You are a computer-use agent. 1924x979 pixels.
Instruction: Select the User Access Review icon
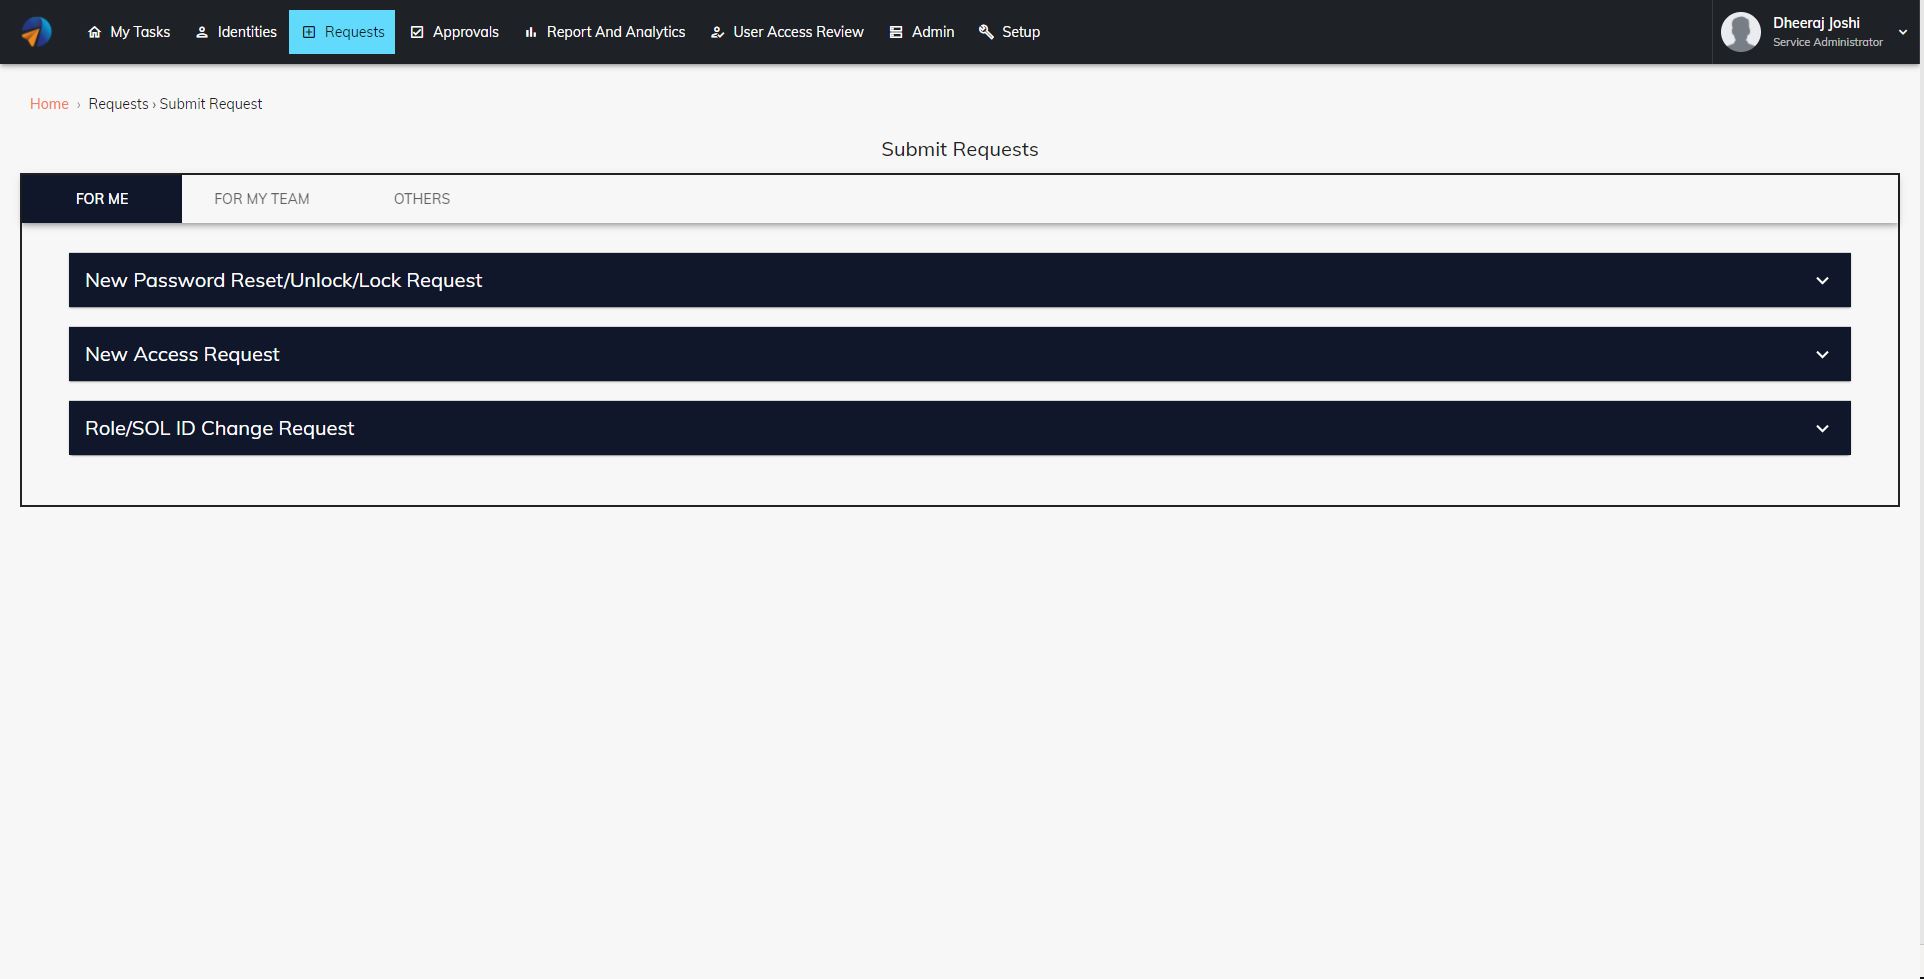[x=715, y=31]
